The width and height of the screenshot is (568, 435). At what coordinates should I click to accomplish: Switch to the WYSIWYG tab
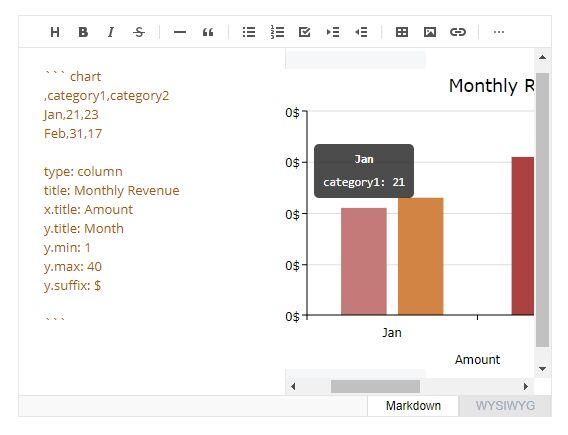point(505,406)
